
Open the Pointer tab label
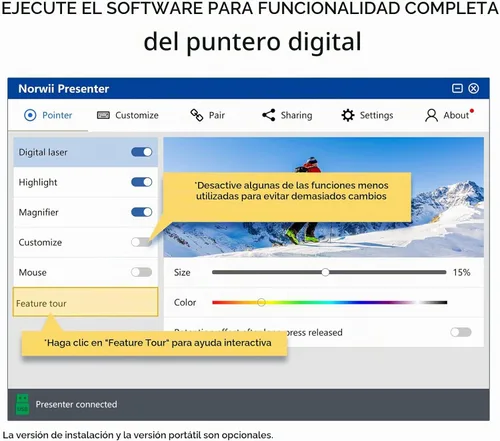tap(57, 115)
